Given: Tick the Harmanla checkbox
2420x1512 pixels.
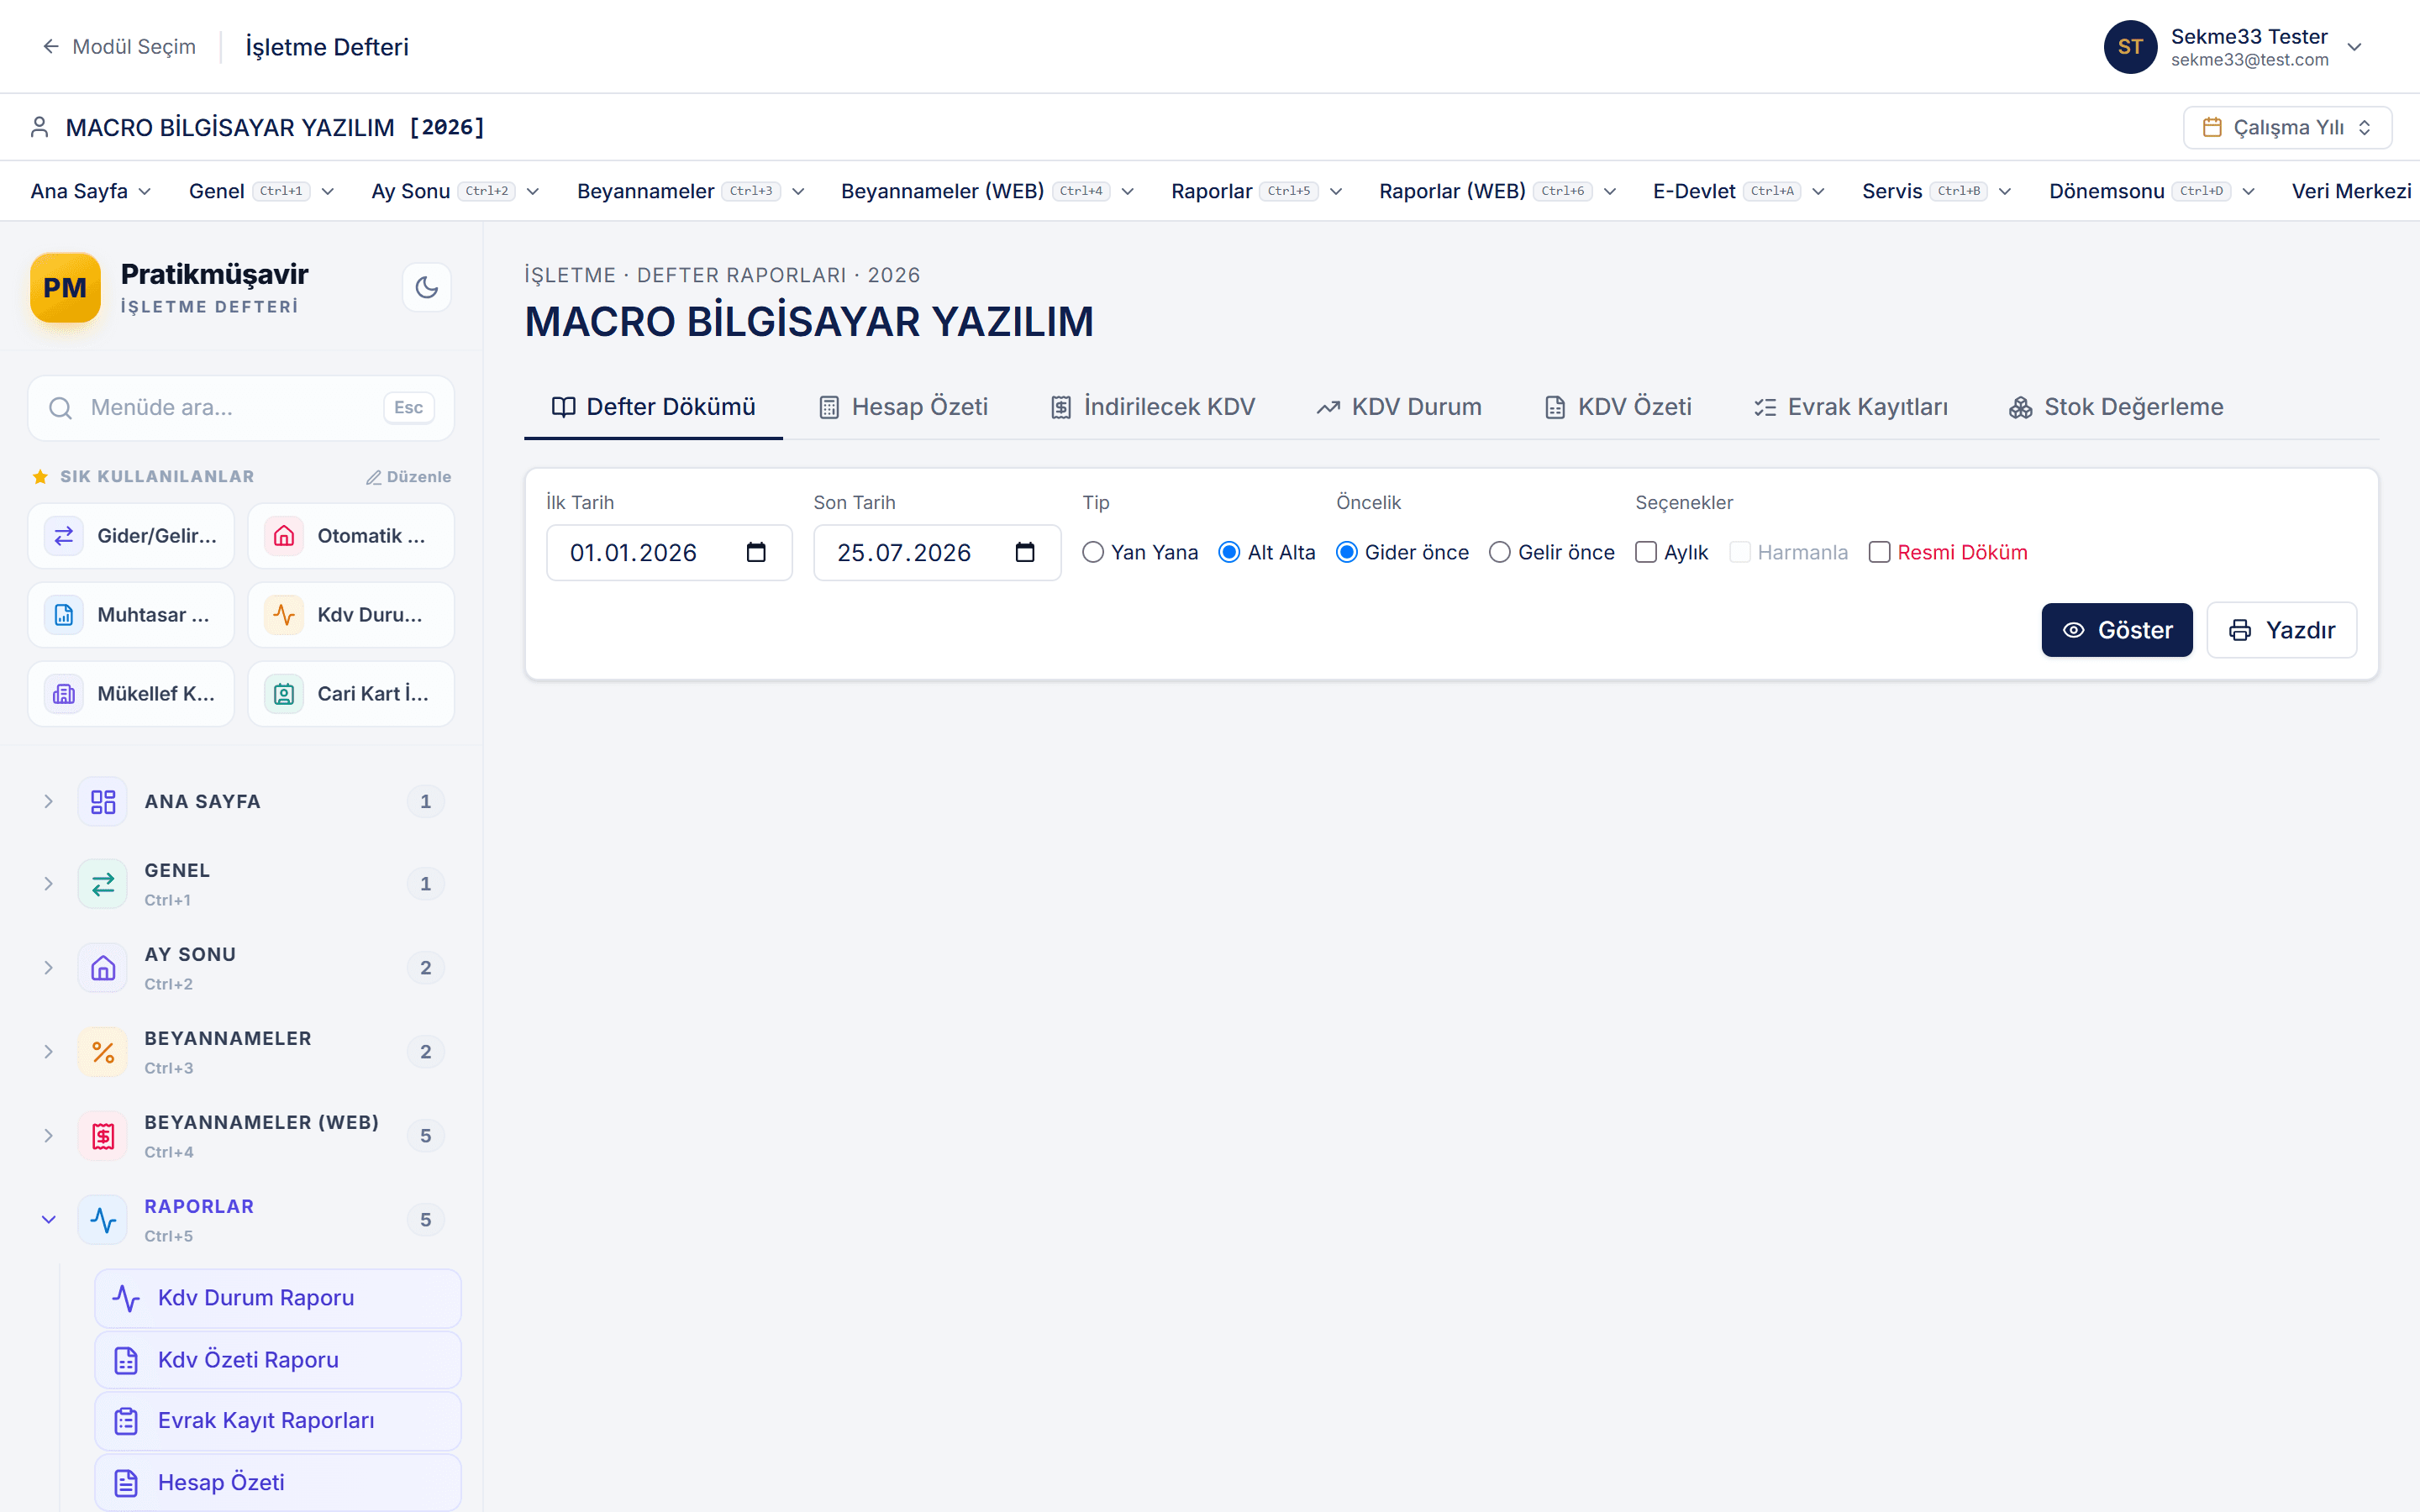Looking at the screenshot, I should point(1740,552).
